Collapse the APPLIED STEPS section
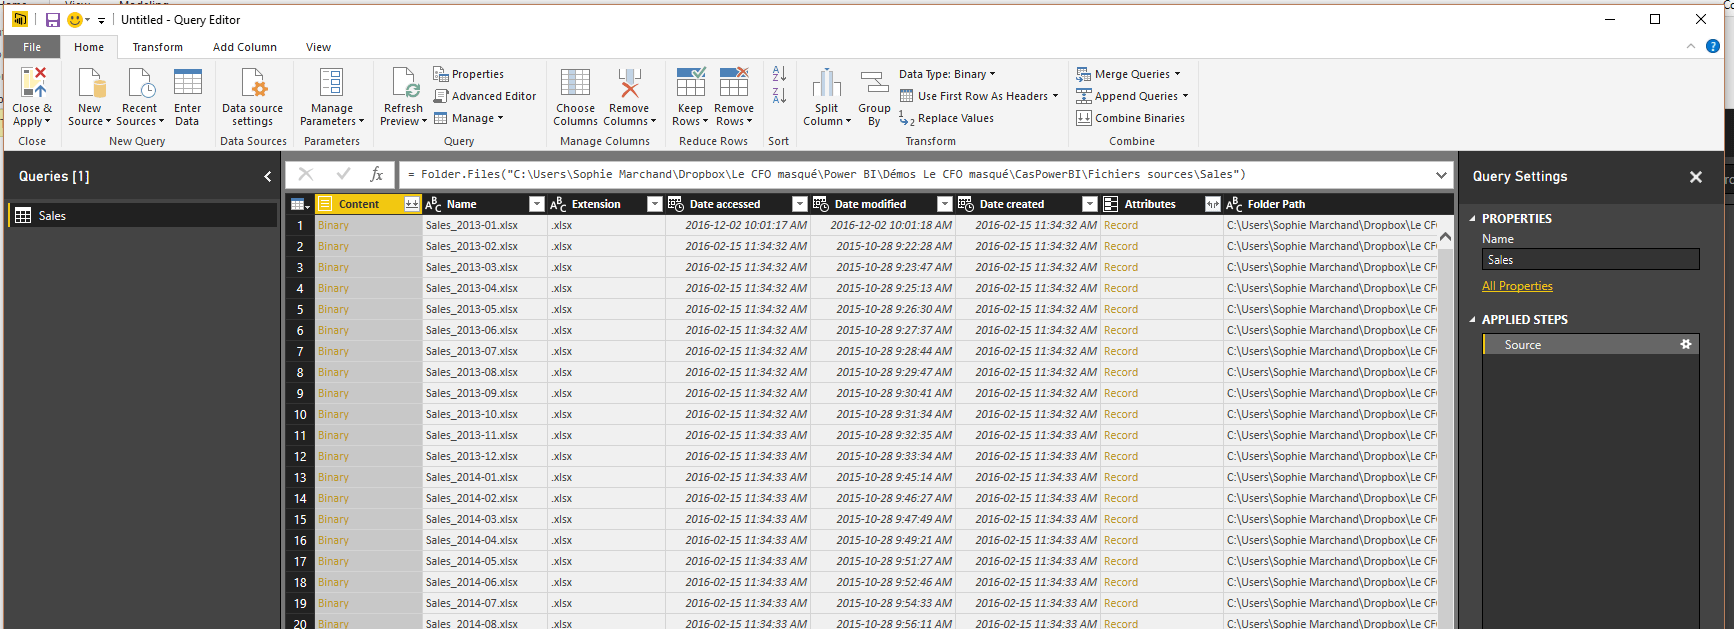 coord(1472,320)
